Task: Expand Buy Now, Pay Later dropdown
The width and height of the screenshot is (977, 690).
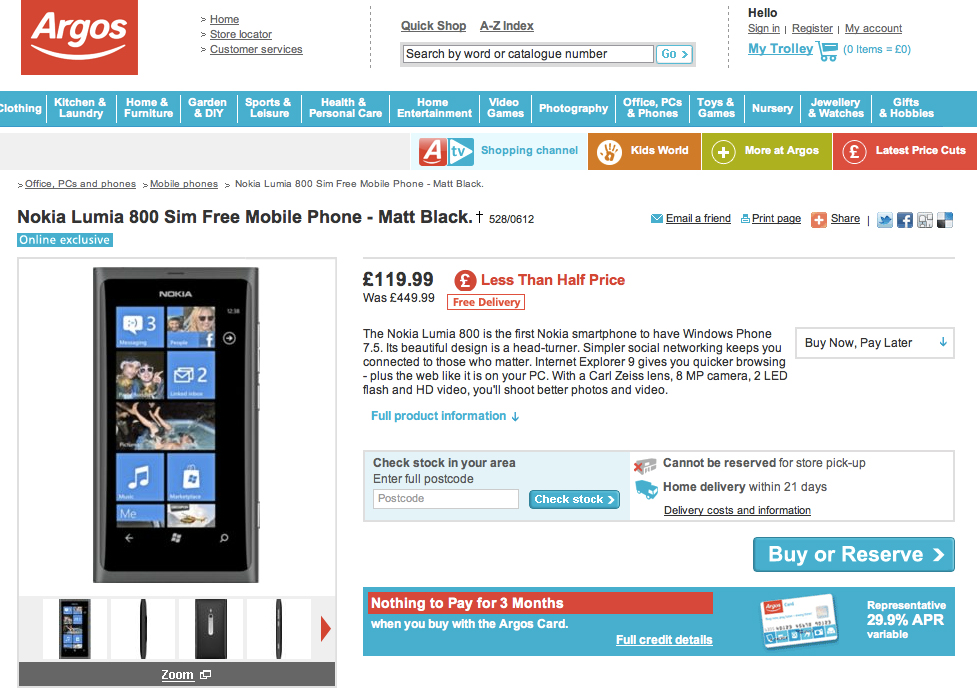Action: coord(875,343)
